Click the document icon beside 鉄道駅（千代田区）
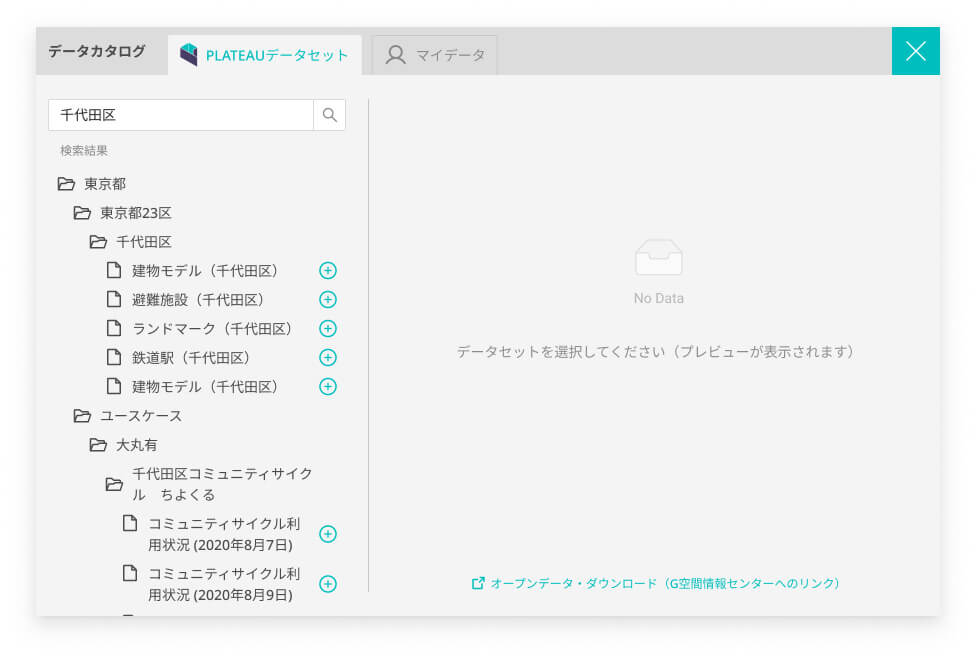The image size is (976, 661). pos(114,357)
